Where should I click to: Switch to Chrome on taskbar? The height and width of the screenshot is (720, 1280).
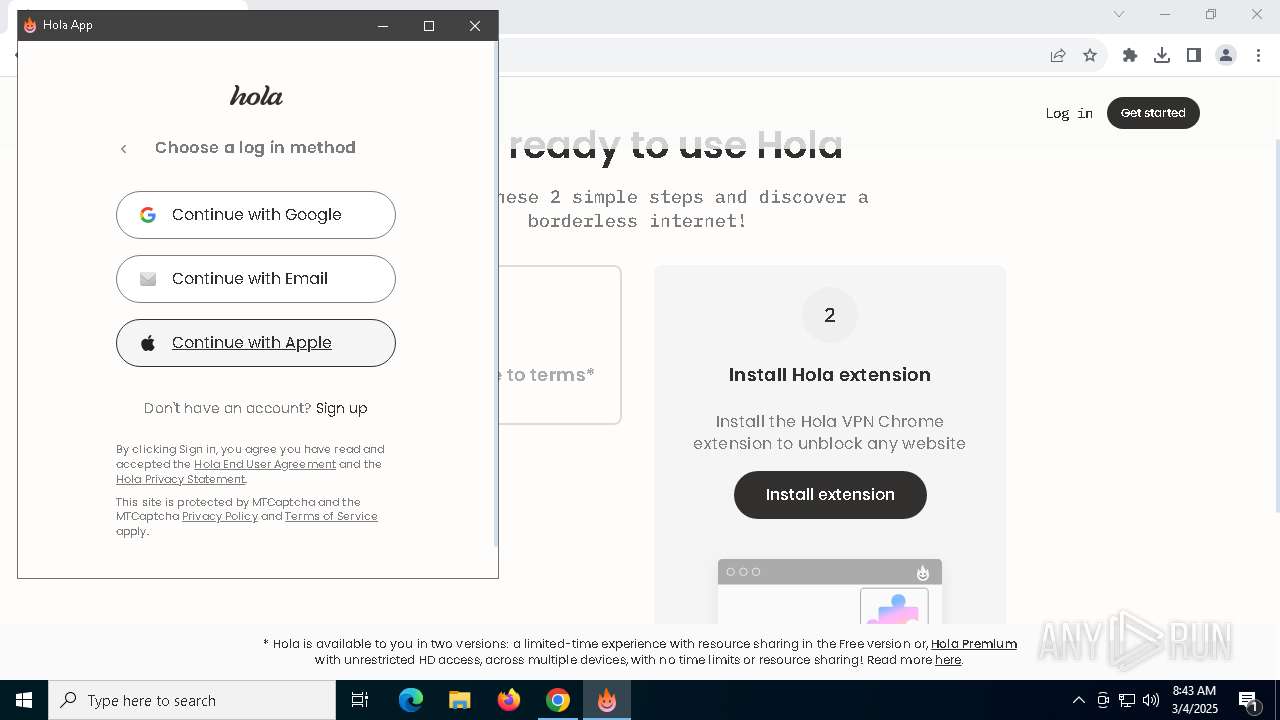[558, 700]
